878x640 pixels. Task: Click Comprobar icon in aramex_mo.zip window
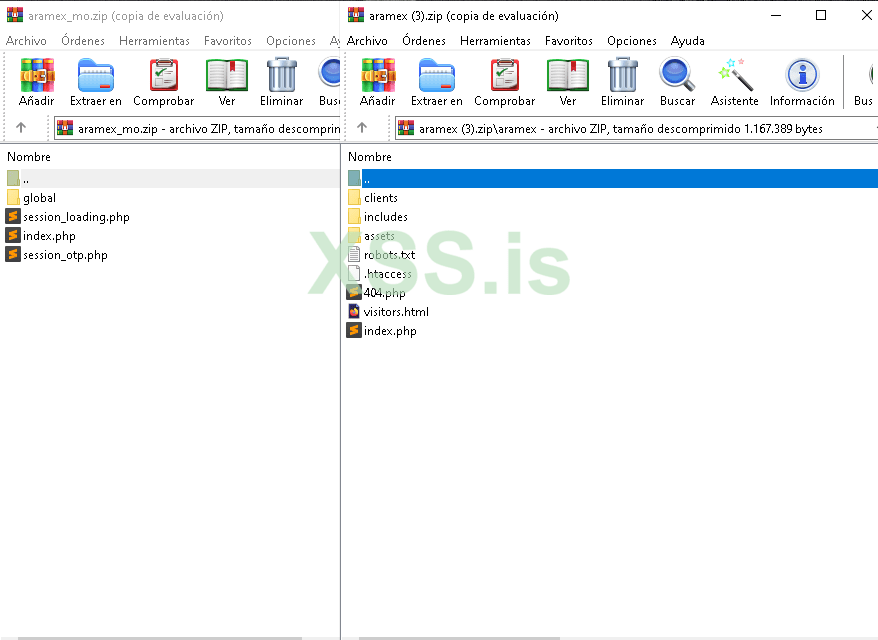pos(163,81)
